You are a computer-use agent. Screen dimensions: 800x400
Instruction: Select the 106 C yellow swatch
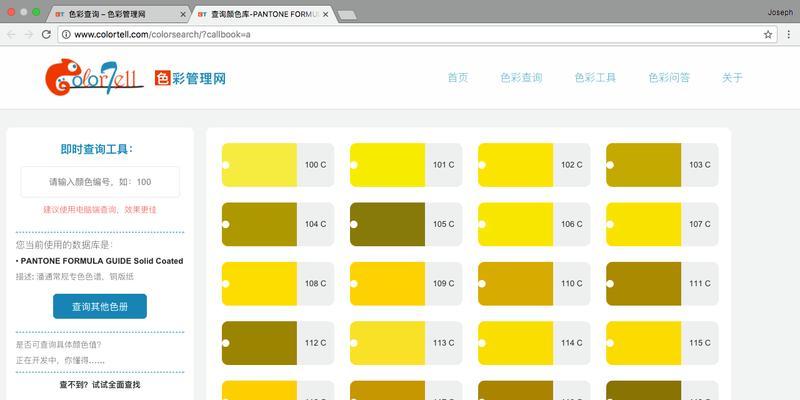click(x=534, y=224)
